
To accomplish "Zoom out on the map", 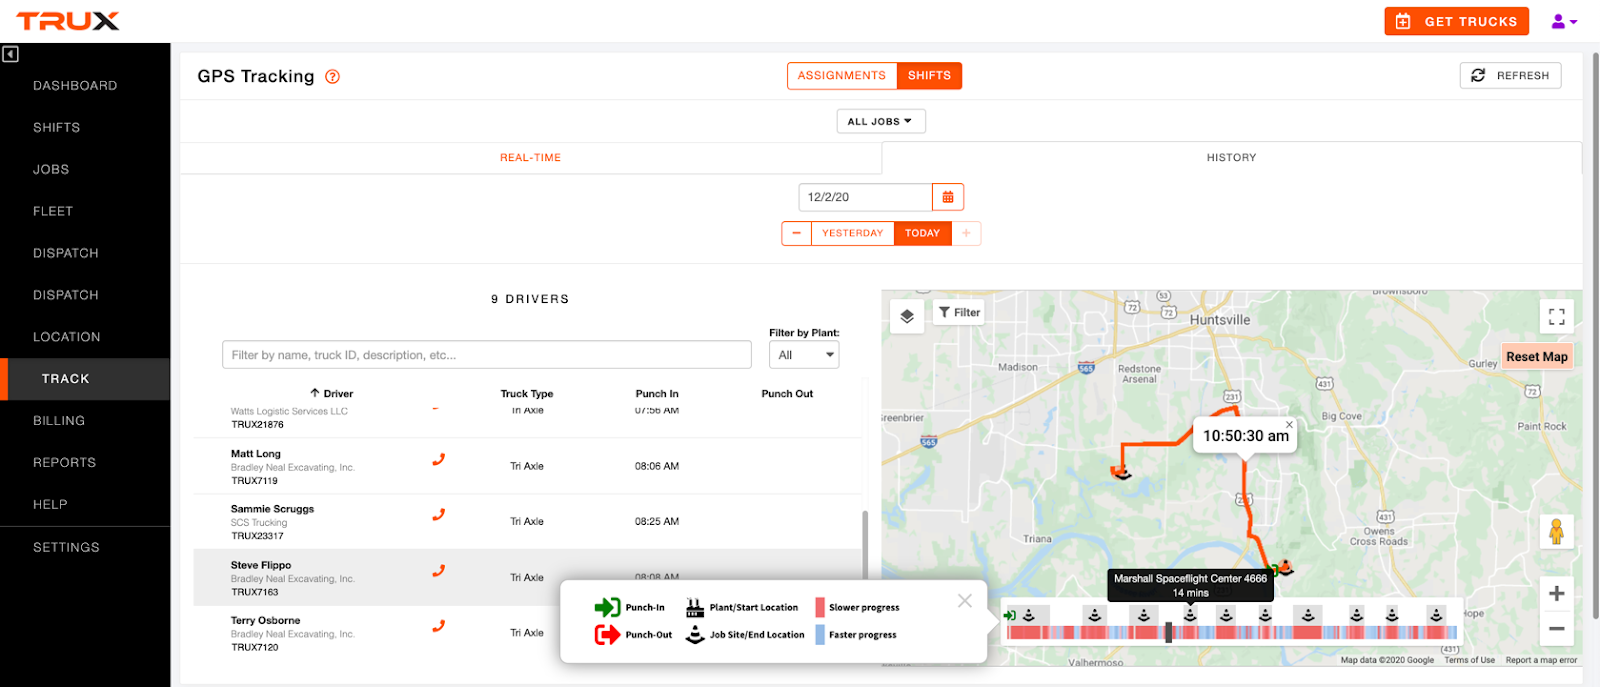I will point(1557,629).
